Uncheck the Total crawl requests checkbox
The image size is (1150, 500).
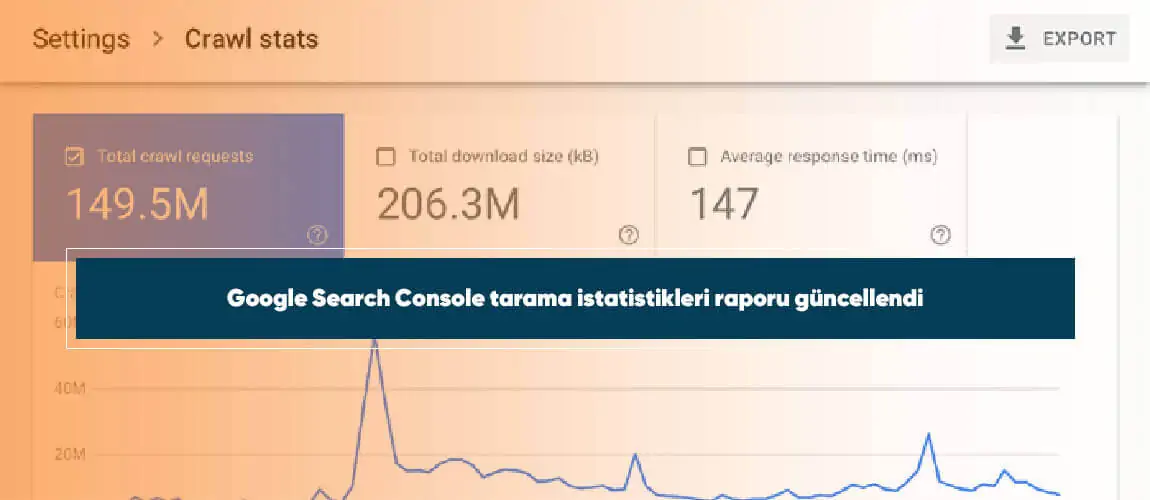tap(73, 156)
